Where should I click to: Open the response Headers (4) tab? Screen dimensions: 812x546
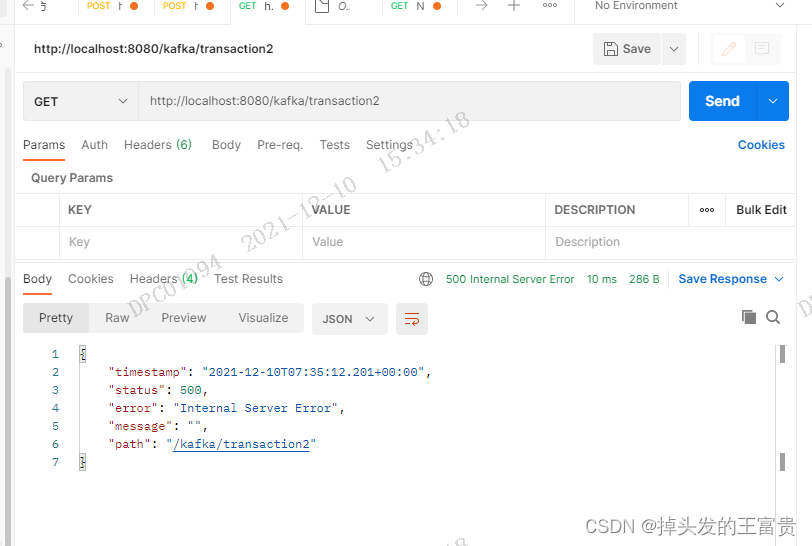tap(164, 279)
